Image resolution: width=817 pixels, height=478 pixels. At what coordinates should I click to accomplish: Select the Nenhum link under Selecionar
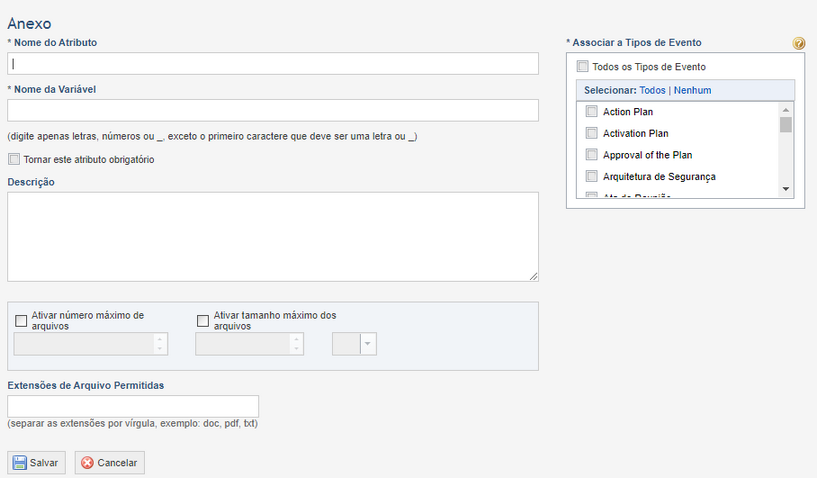coord(692,90)
